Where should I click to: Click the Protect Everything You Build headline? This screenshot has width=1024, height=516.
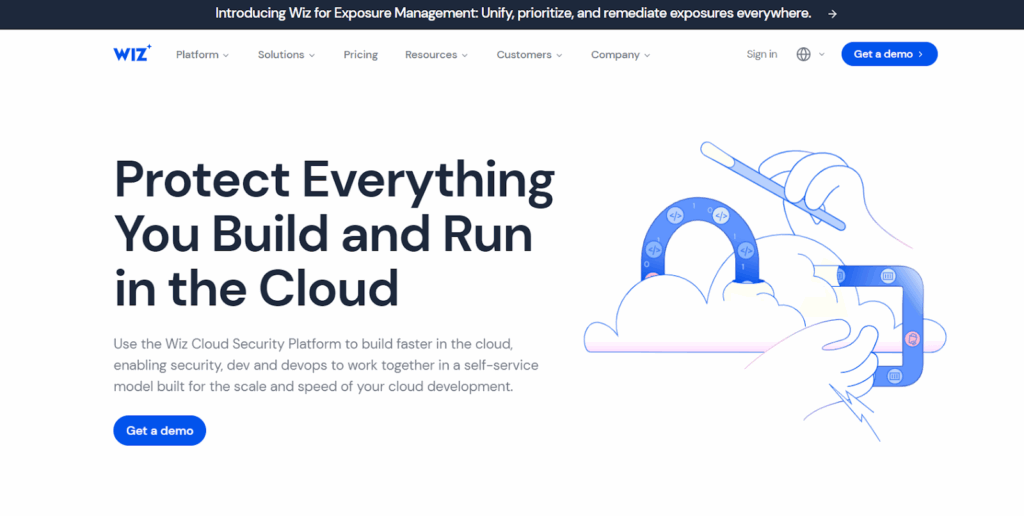334,233
